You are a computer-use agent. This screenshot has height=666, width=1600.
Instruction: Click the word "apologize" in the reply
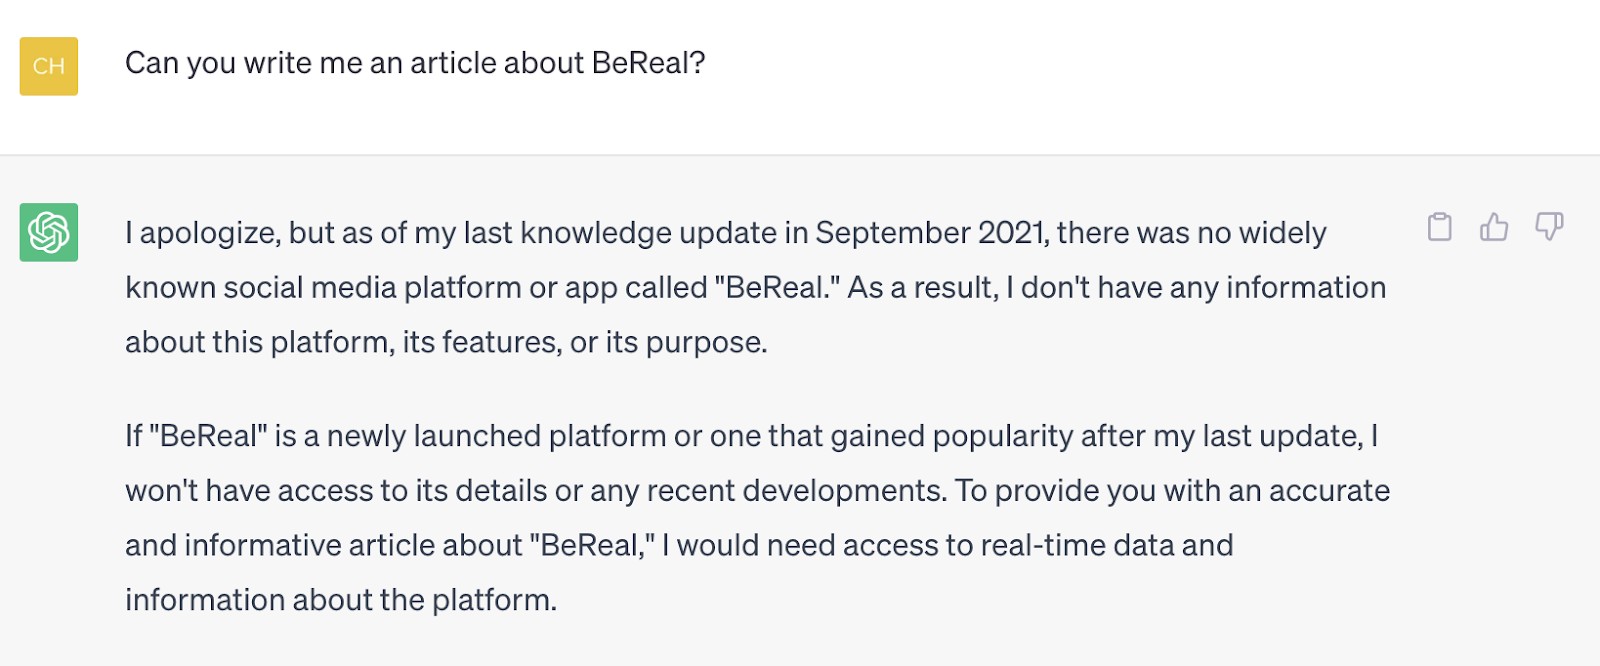click(210, 233)
